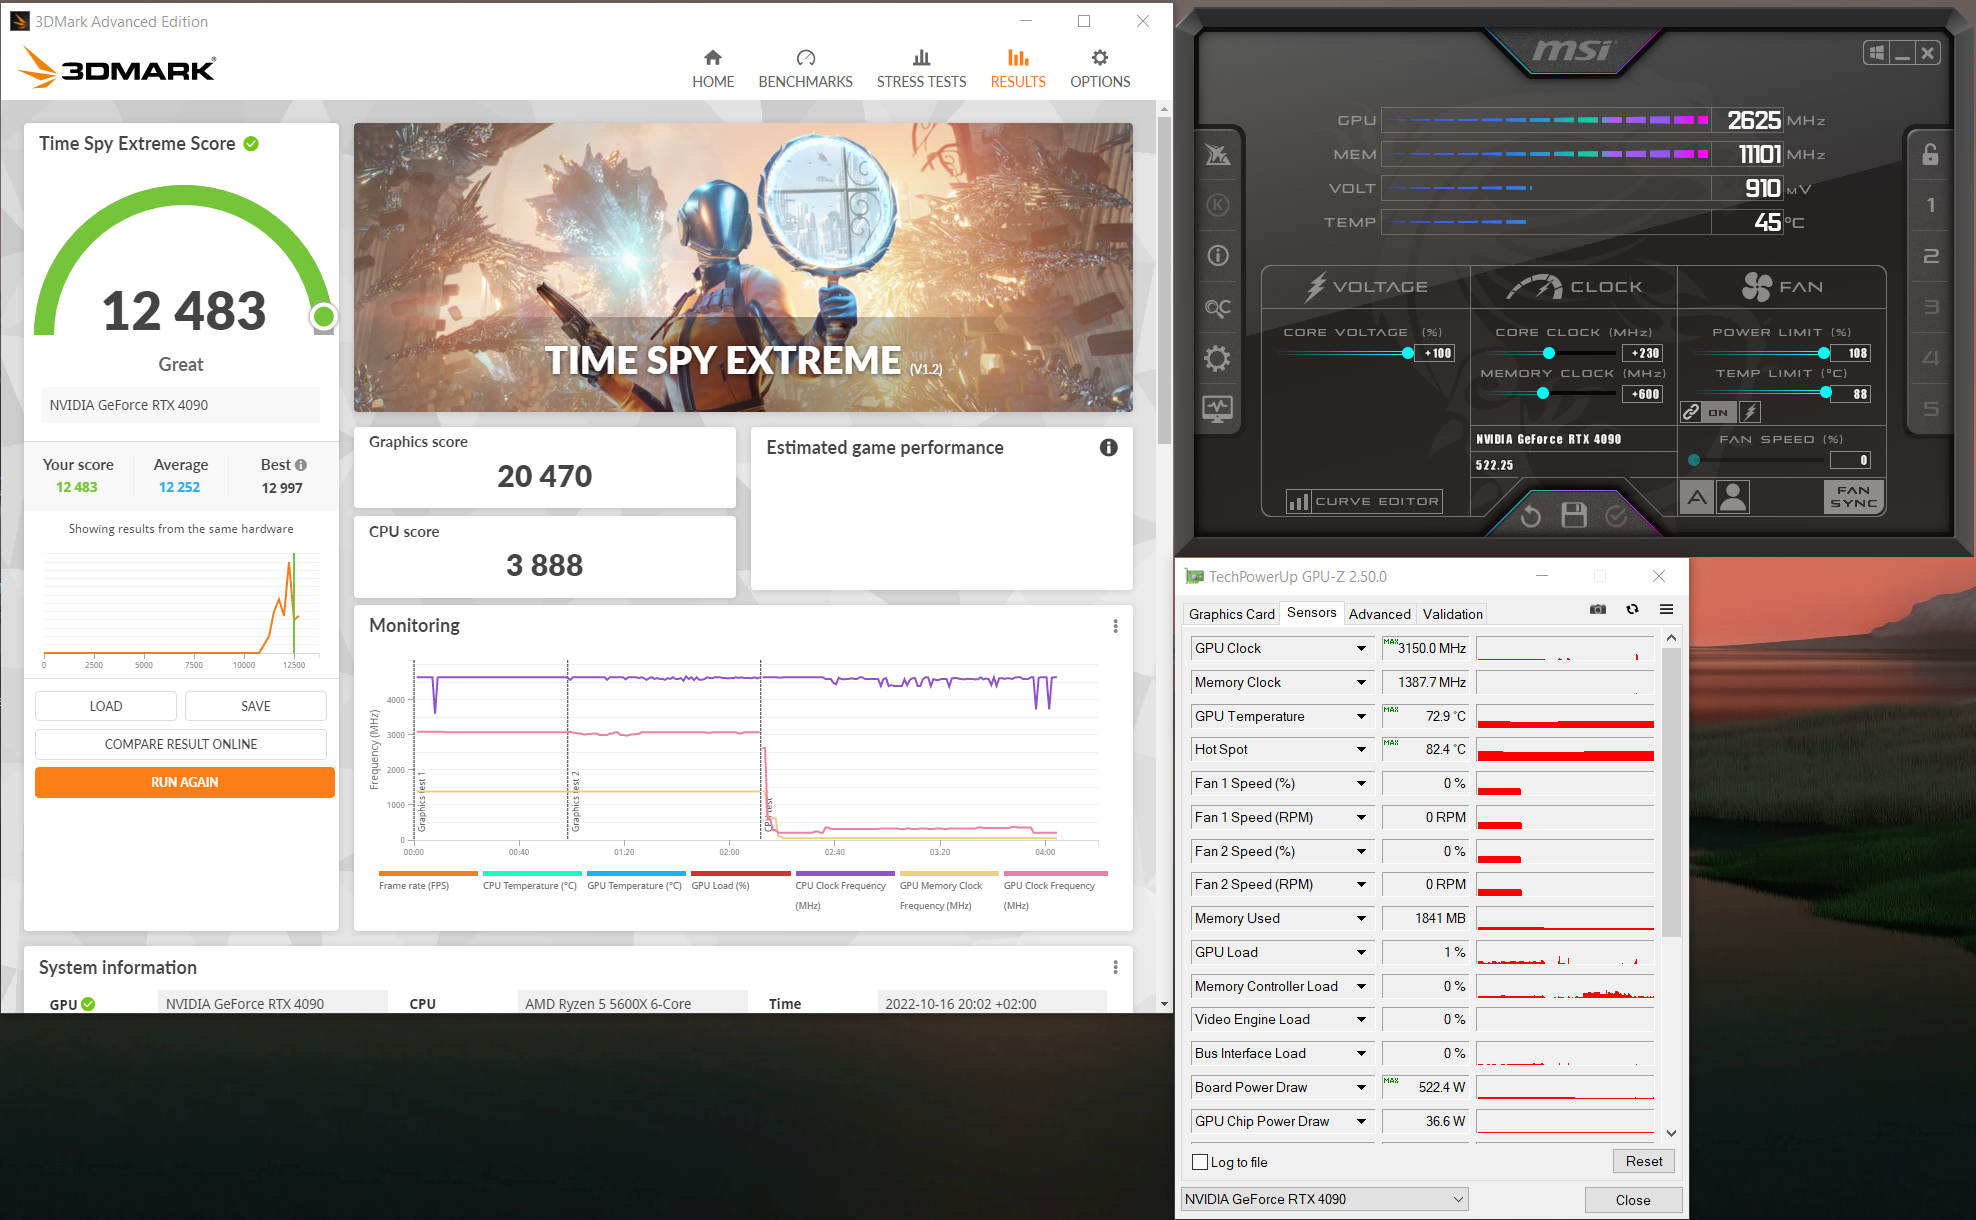Save Afterburner settings with floppy icon
1976x1220 pixels.
[1574, 515]
